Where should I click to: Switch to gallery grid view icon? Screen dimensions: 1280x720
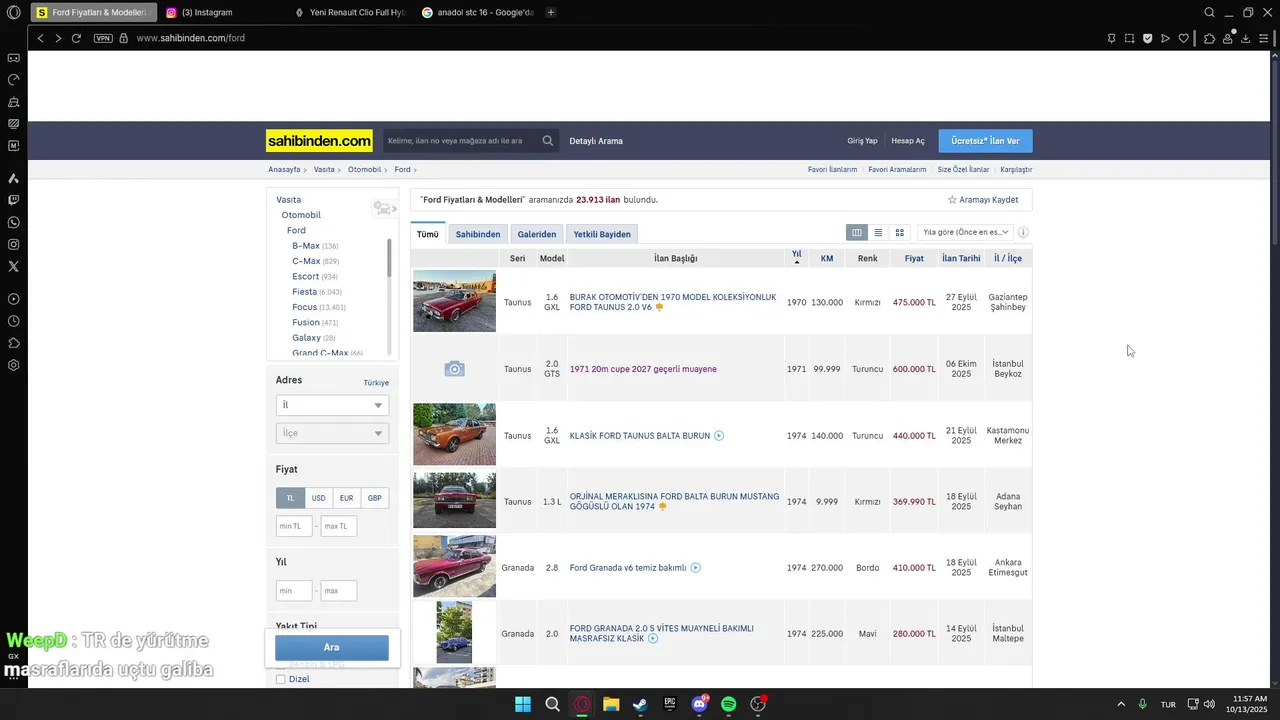pyautogui.click(x=900, y=233)
